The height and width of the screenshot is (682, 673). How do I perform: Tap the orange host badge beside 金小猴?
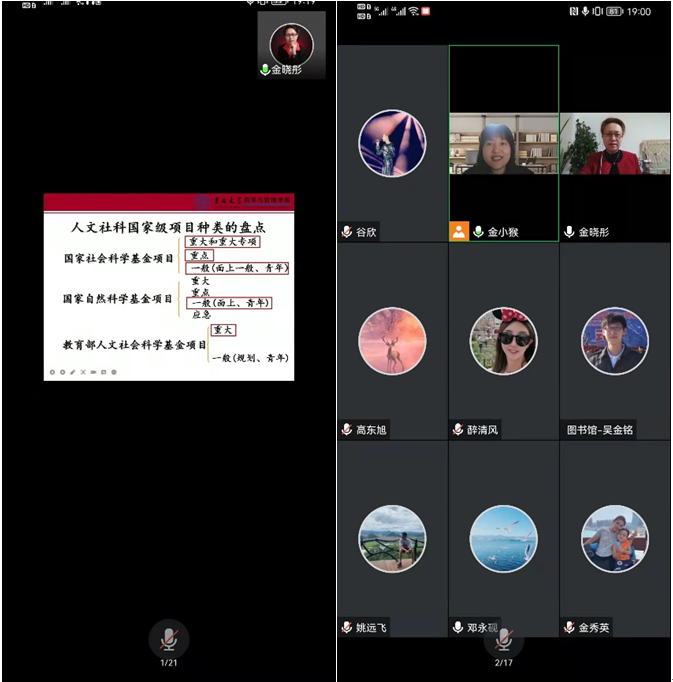(x=459, y=232)
